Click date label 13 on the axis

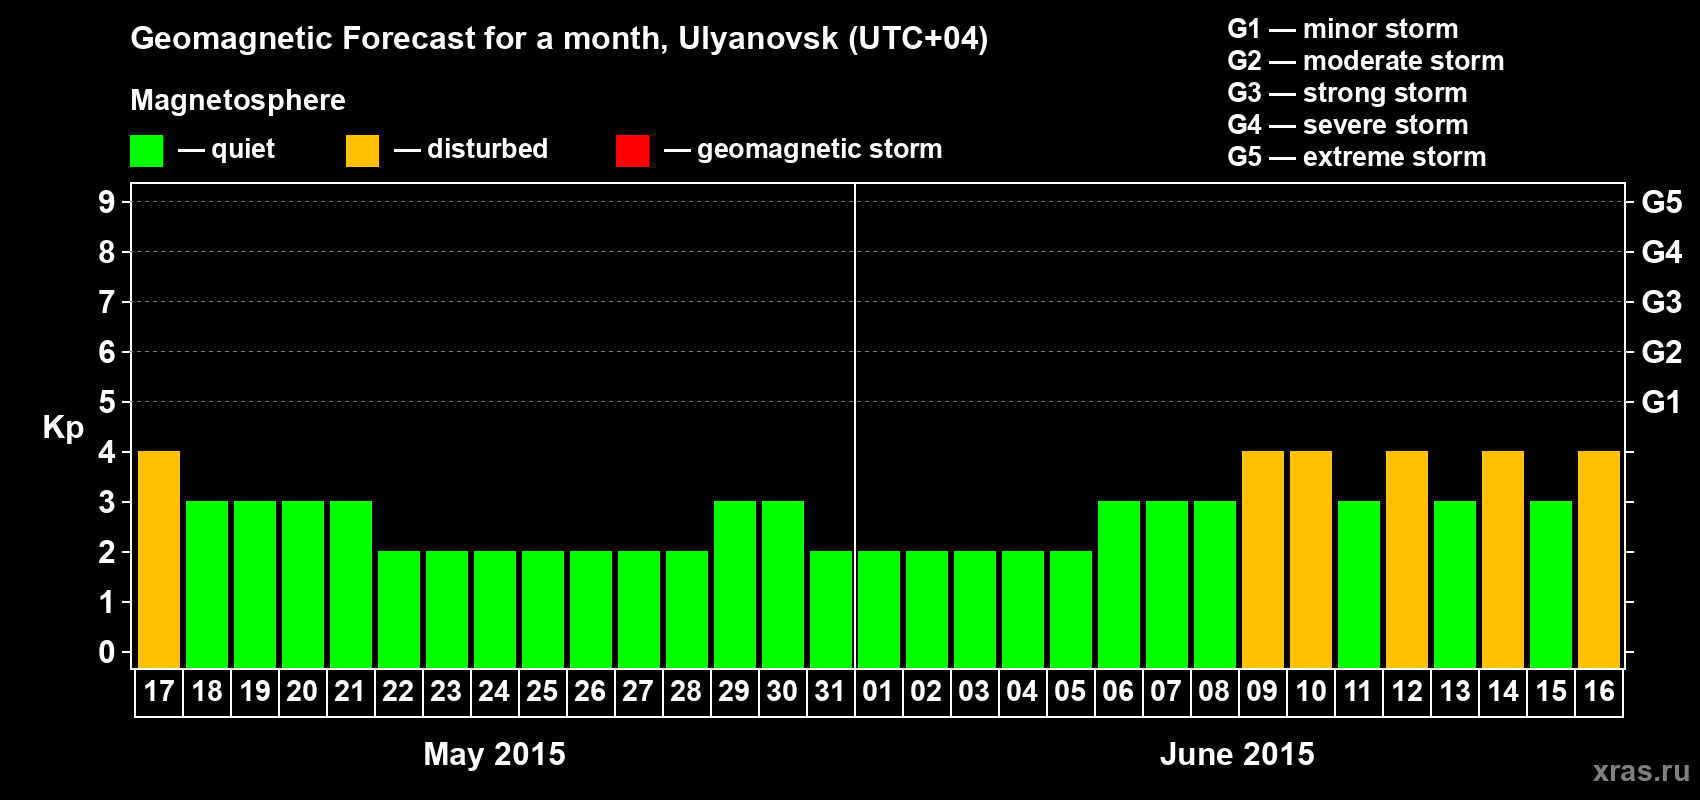pos(1455,692)
